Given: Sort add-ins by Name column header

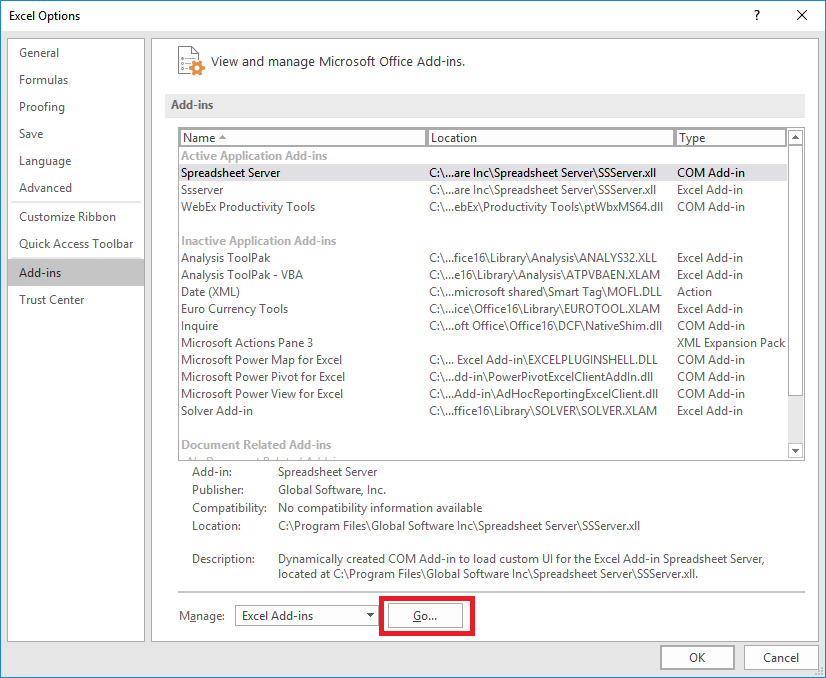Looking at the screenshot, I should click(302, 138).
